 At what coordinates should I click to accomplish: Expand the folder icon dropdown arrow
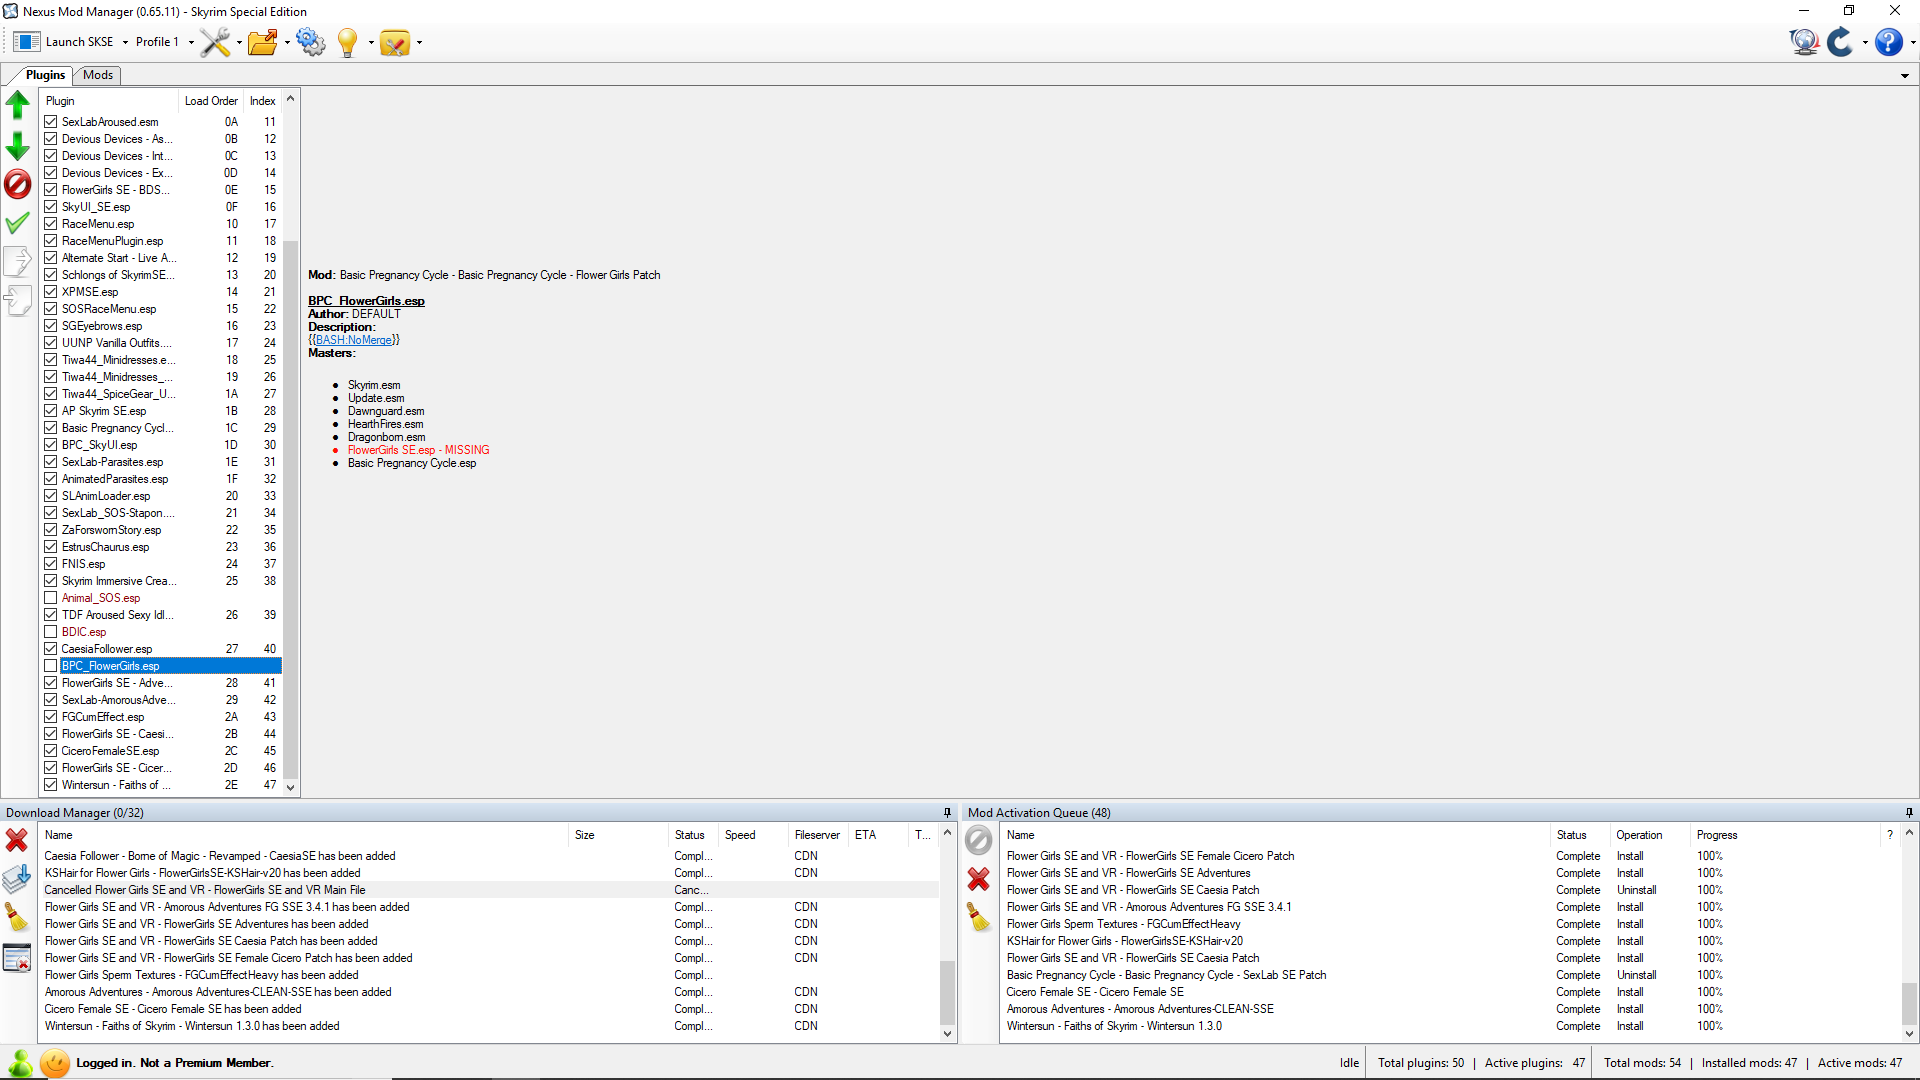(287, 42)
